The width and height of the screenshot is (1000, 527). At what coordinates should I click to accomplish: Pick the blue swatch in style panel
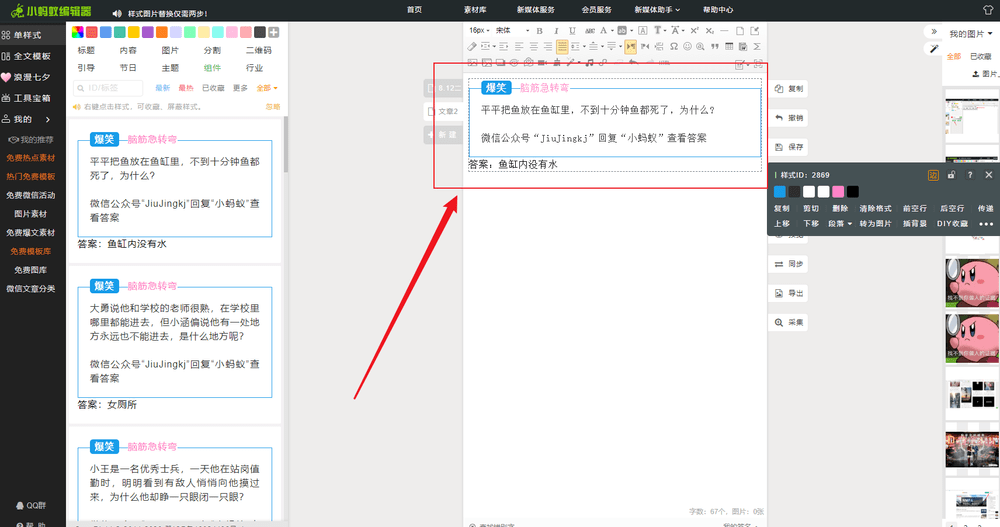pos(779,191)
